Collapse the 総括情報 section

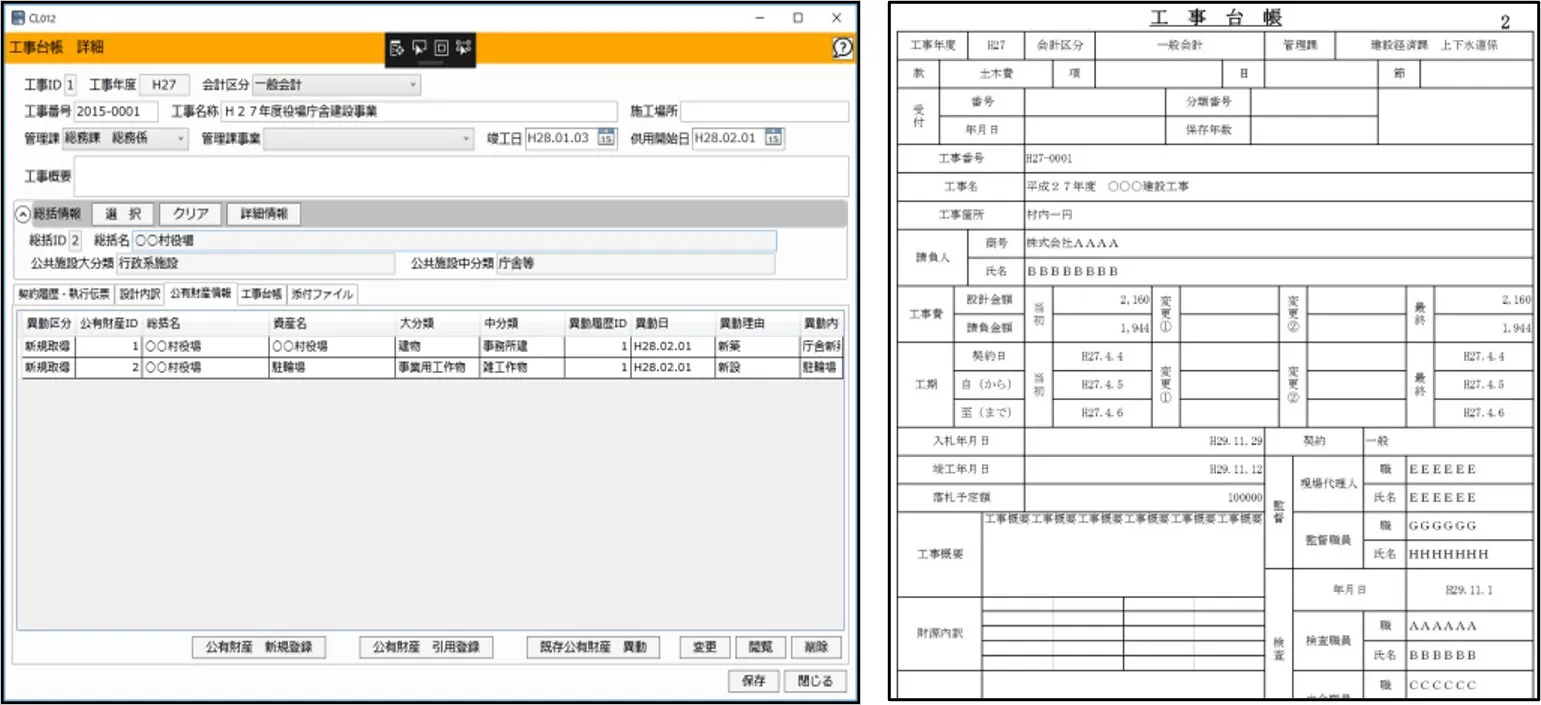tap(22, 214)
